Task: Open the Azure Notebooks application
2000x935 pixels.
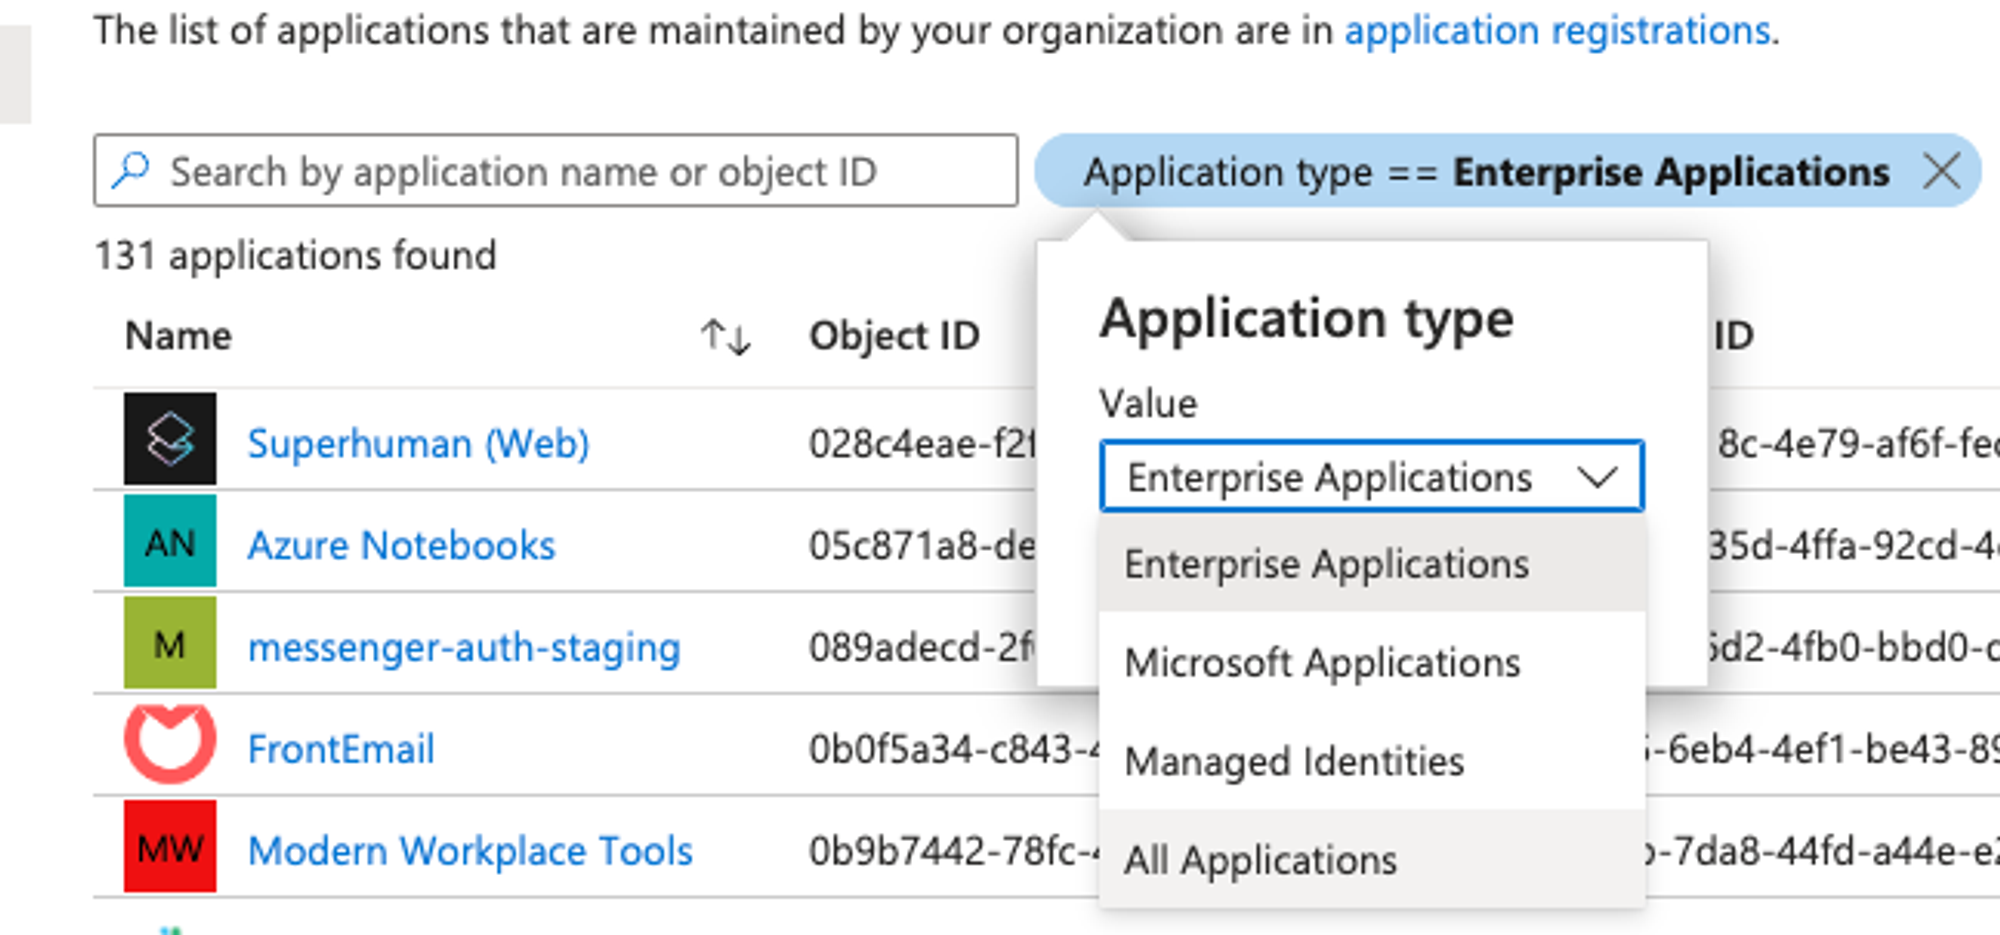Action: point(401,546)
